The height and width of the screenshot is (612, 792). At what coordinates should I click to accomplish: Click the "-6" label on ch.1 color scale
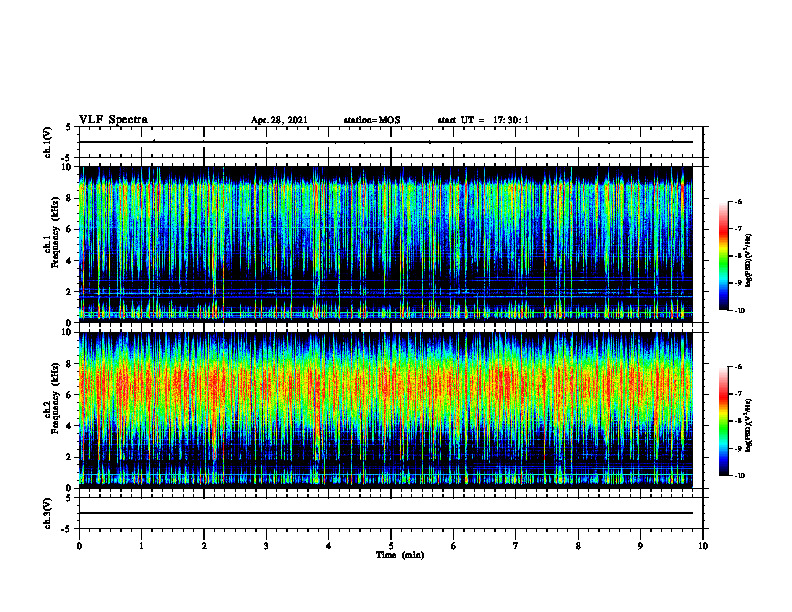[x=738, y=201]
